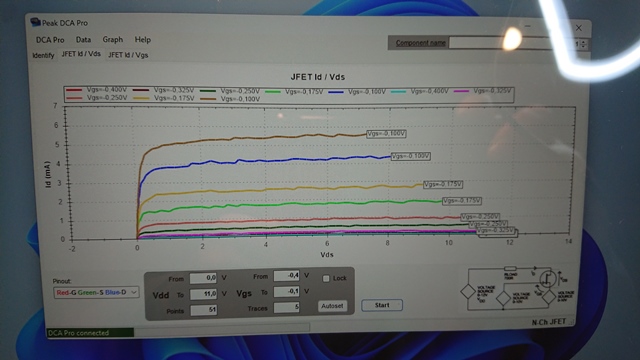
Task: Click the Peak DCA Pro app icon
Action: click(x=36, y=22)
